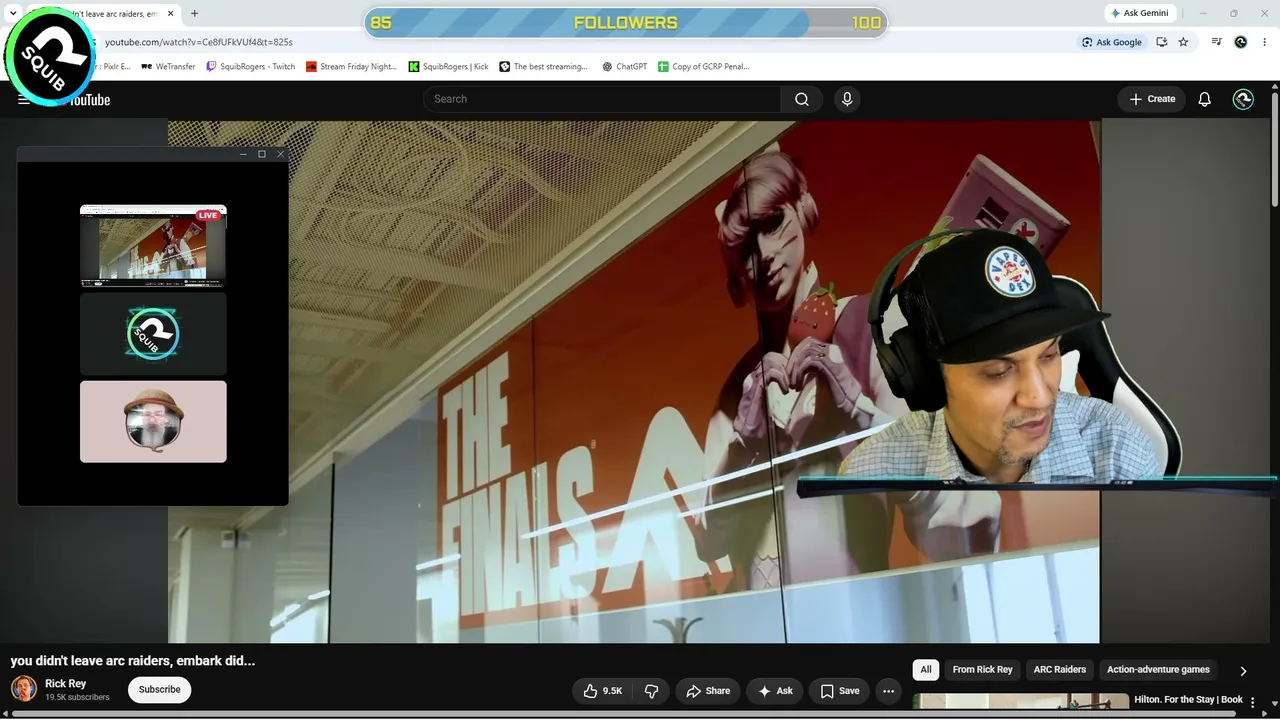Share the video

[708, 691]
